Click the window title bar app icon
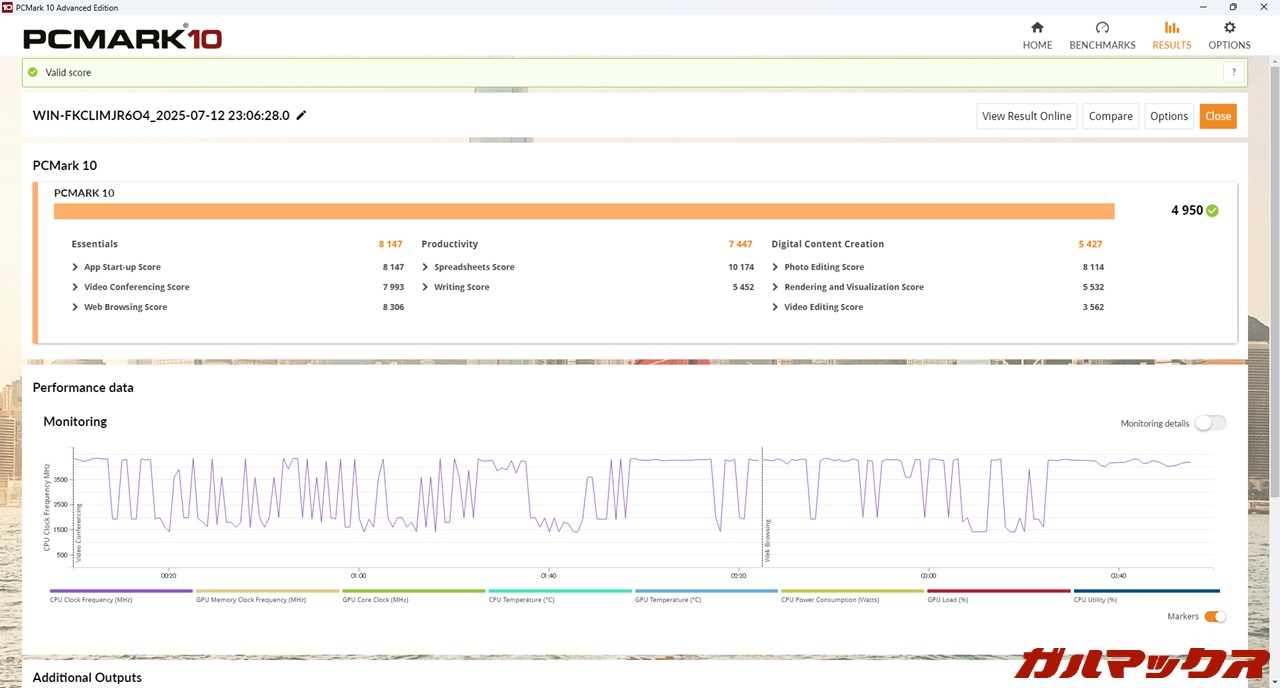The height and width of the screenshot is (688, 1280). (x=8, y=6)
